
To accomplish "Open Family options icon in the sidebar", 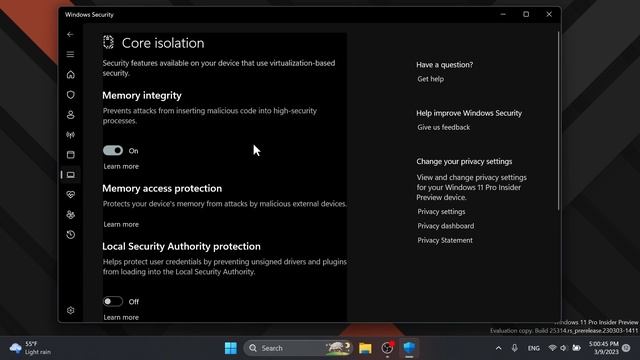I will 70,215.
